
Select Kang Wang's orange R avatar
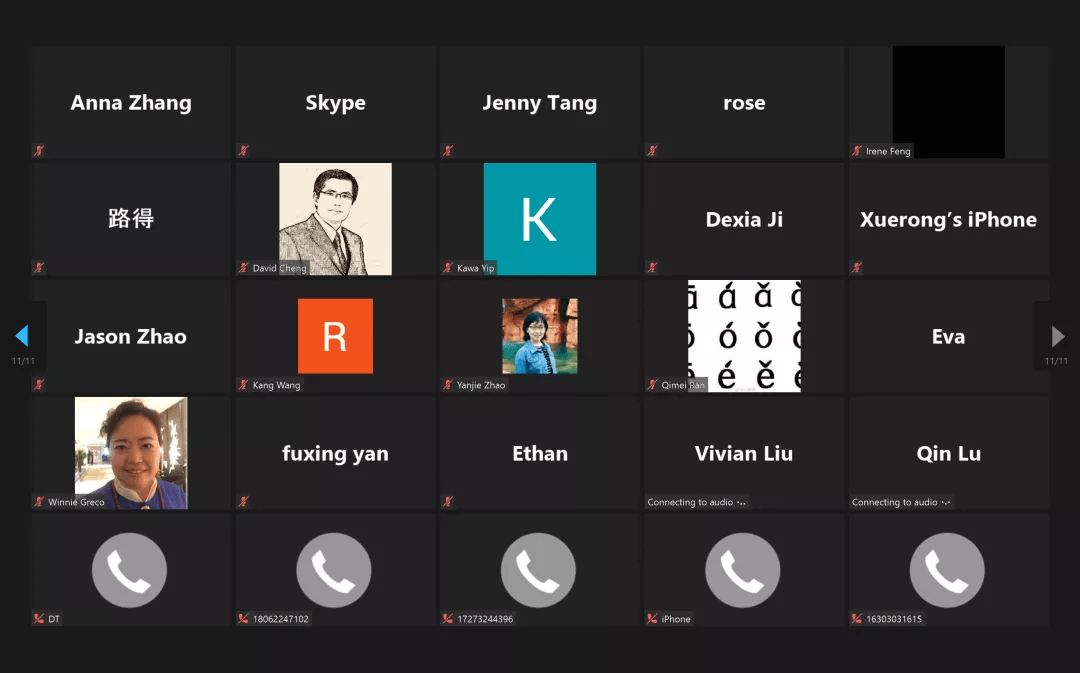click(335, 336)
